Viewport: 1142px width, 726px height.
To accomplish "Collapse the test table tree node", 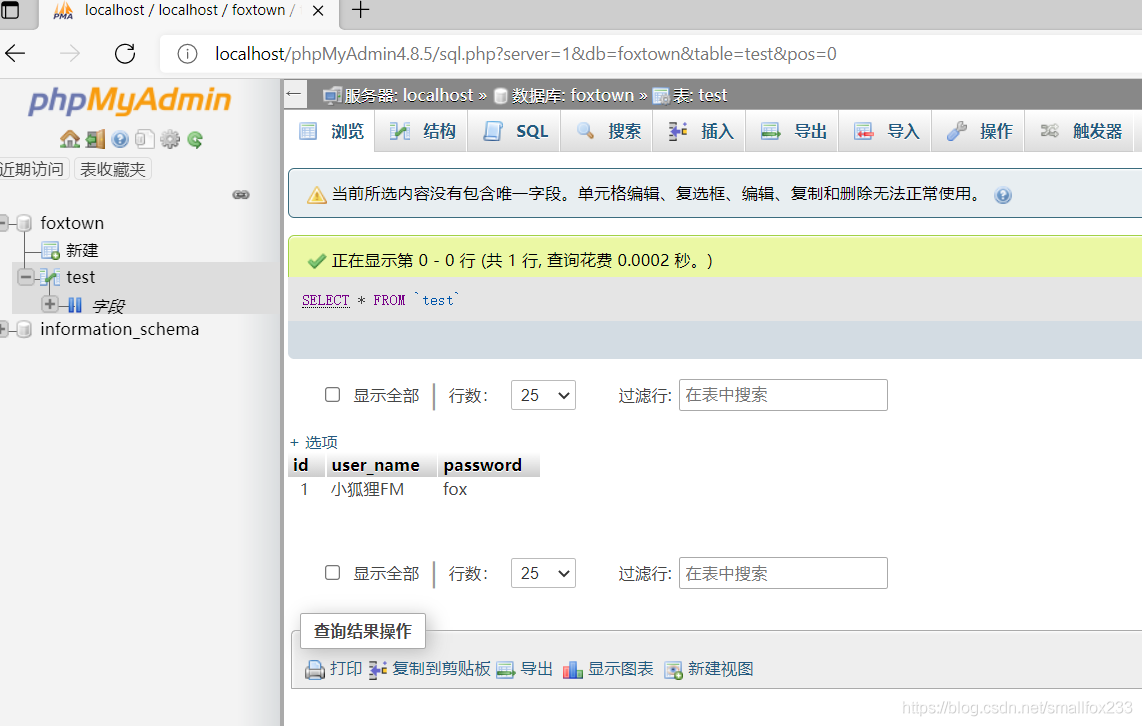I will (26, 277).
